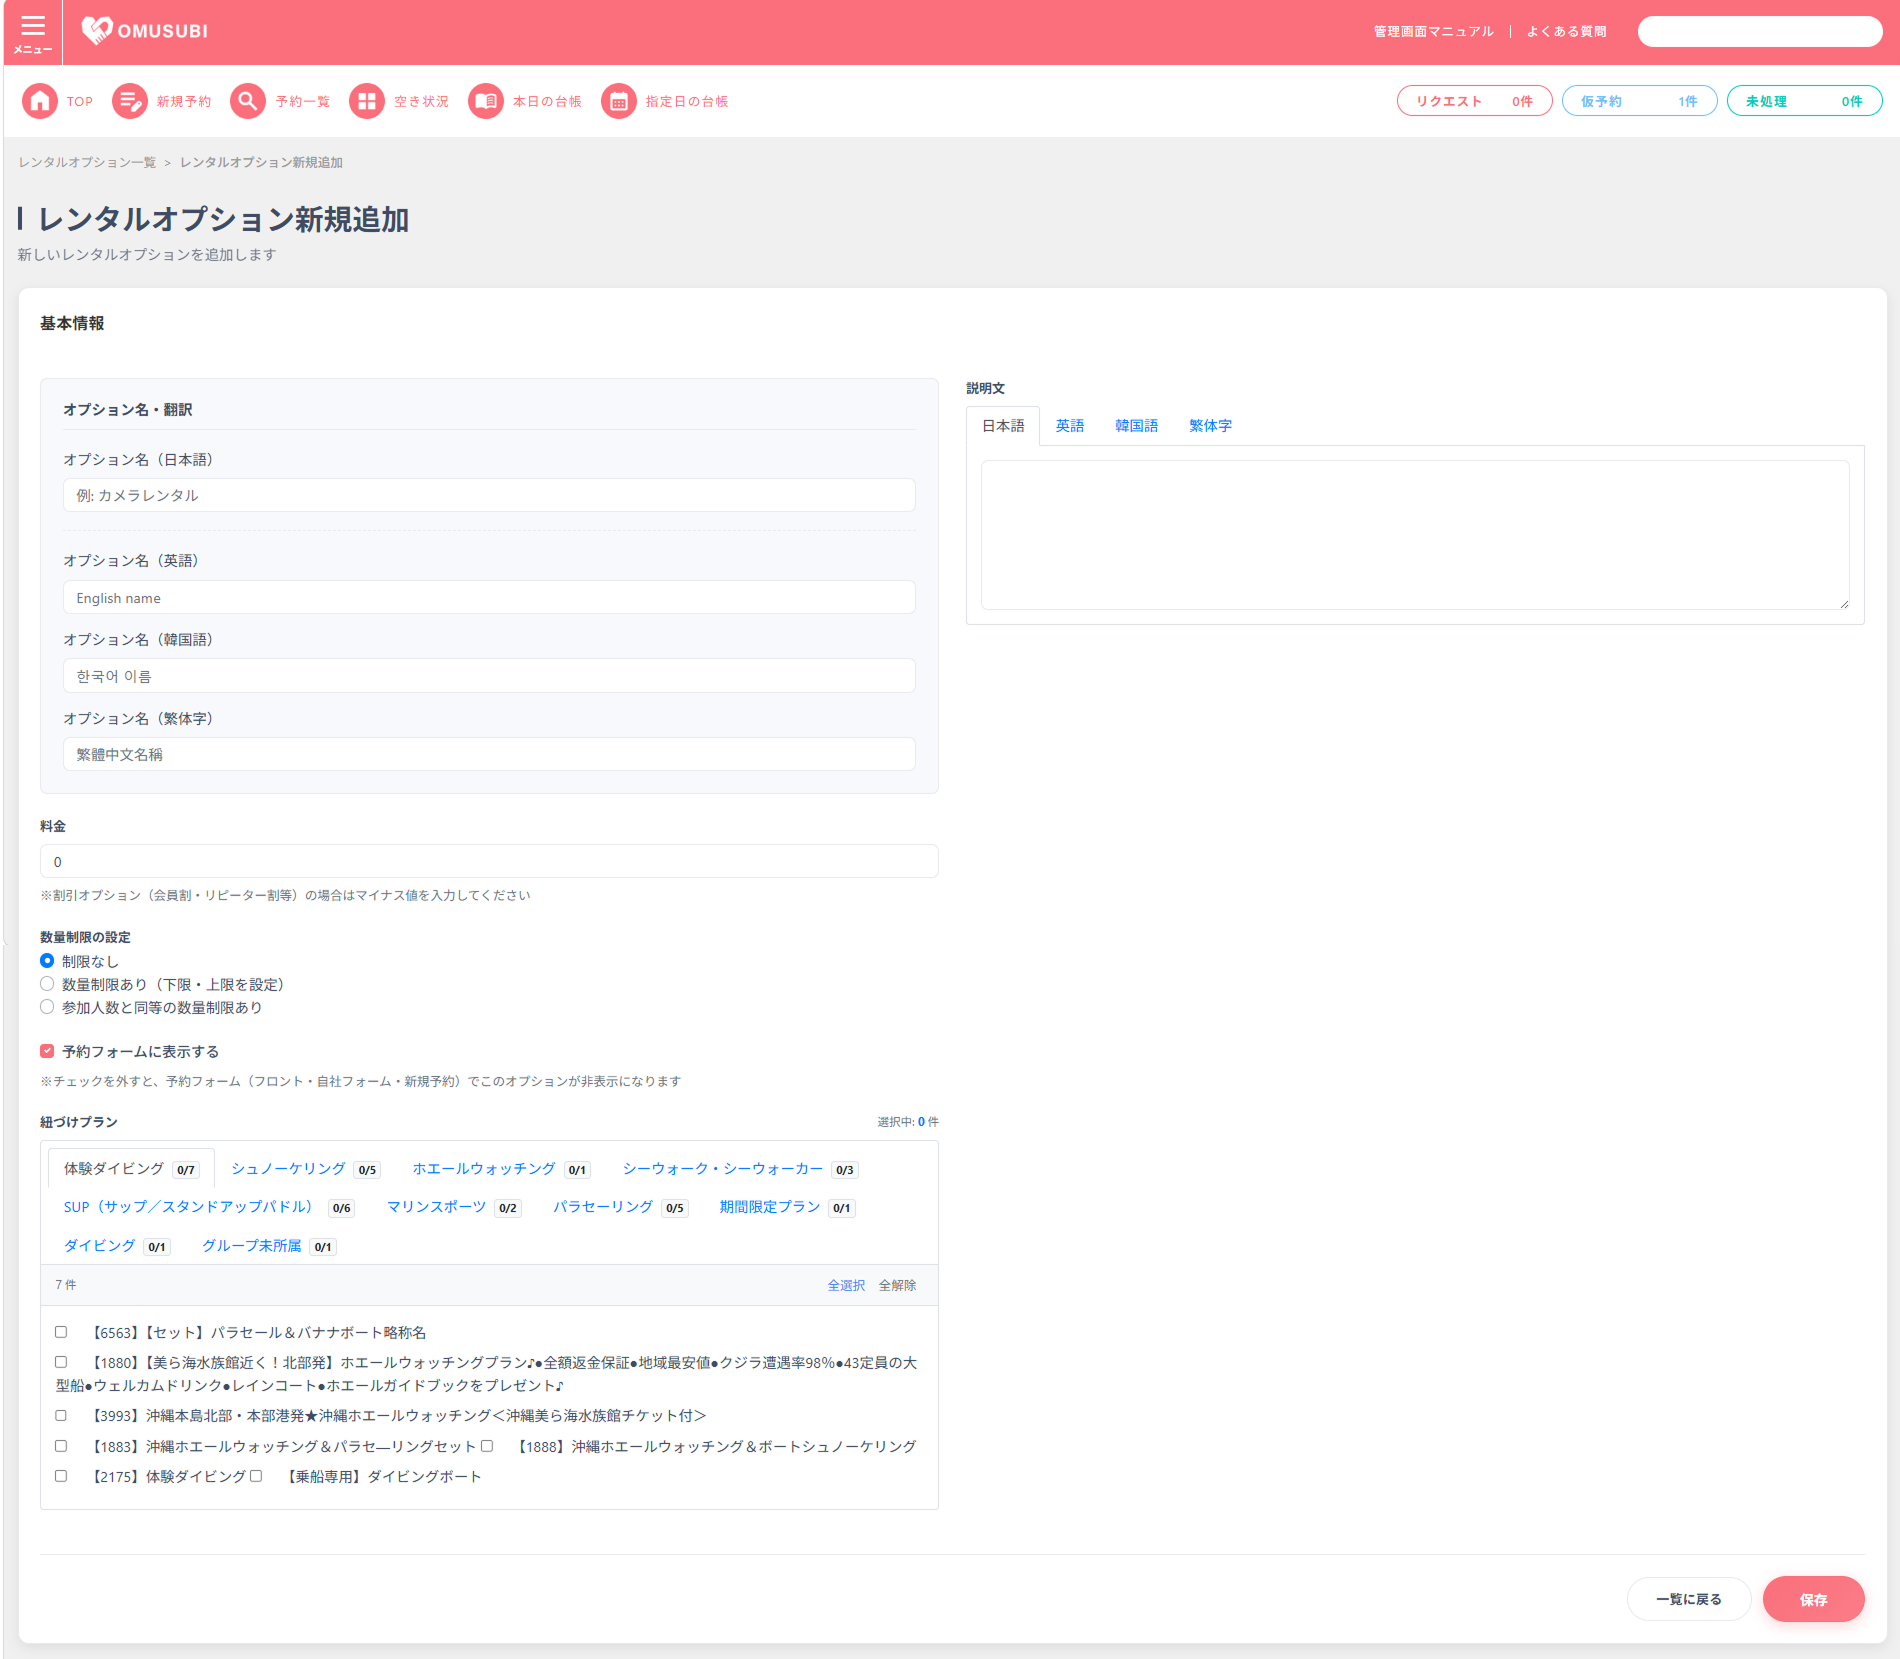Click the textarea resize handle
The image size is (1900, 1659).
(x=1844, y=603)
